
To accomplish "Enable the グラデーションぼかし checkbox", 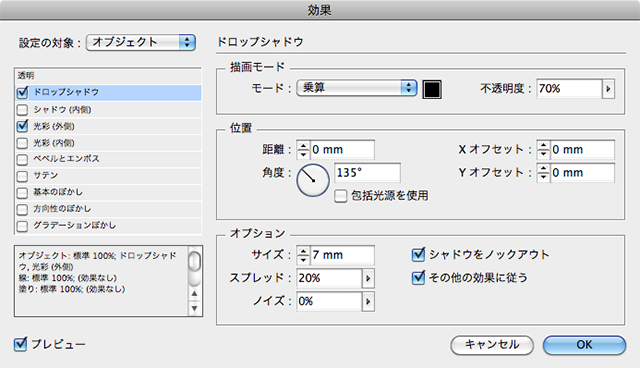I will point(22,226).
